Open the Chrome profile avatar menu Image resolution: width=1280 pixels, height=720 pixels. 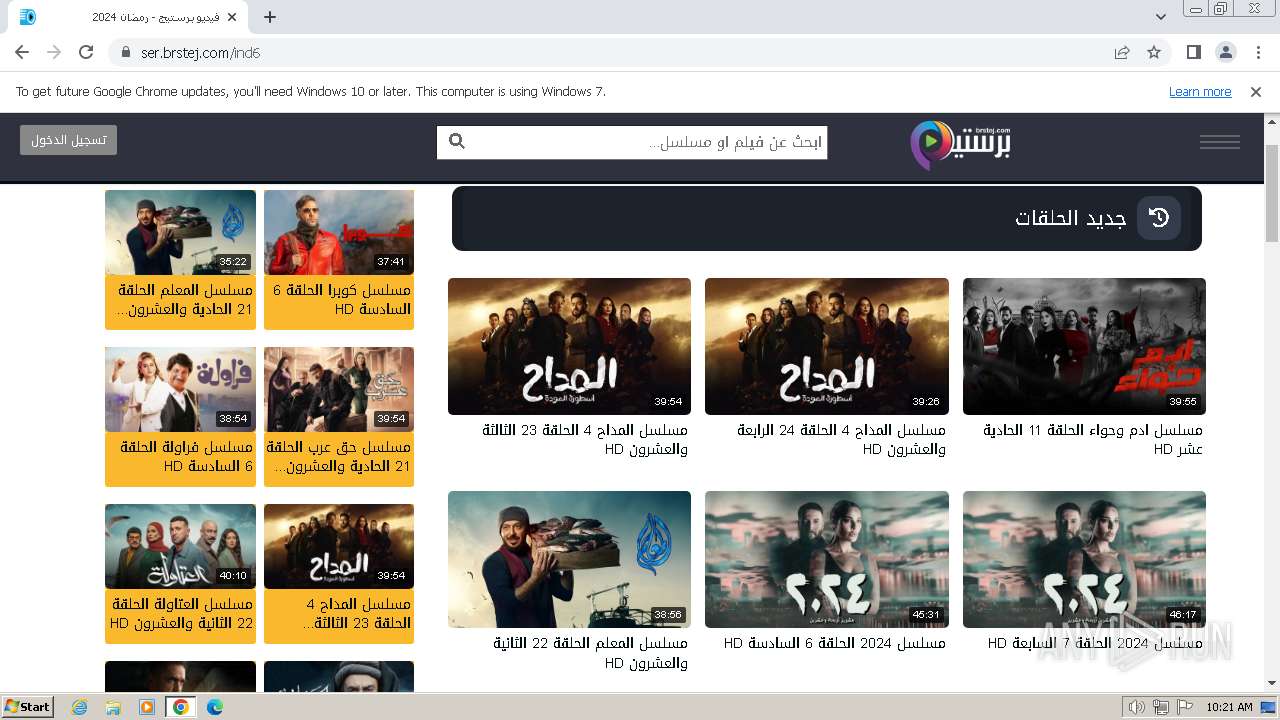(1226, 52)
